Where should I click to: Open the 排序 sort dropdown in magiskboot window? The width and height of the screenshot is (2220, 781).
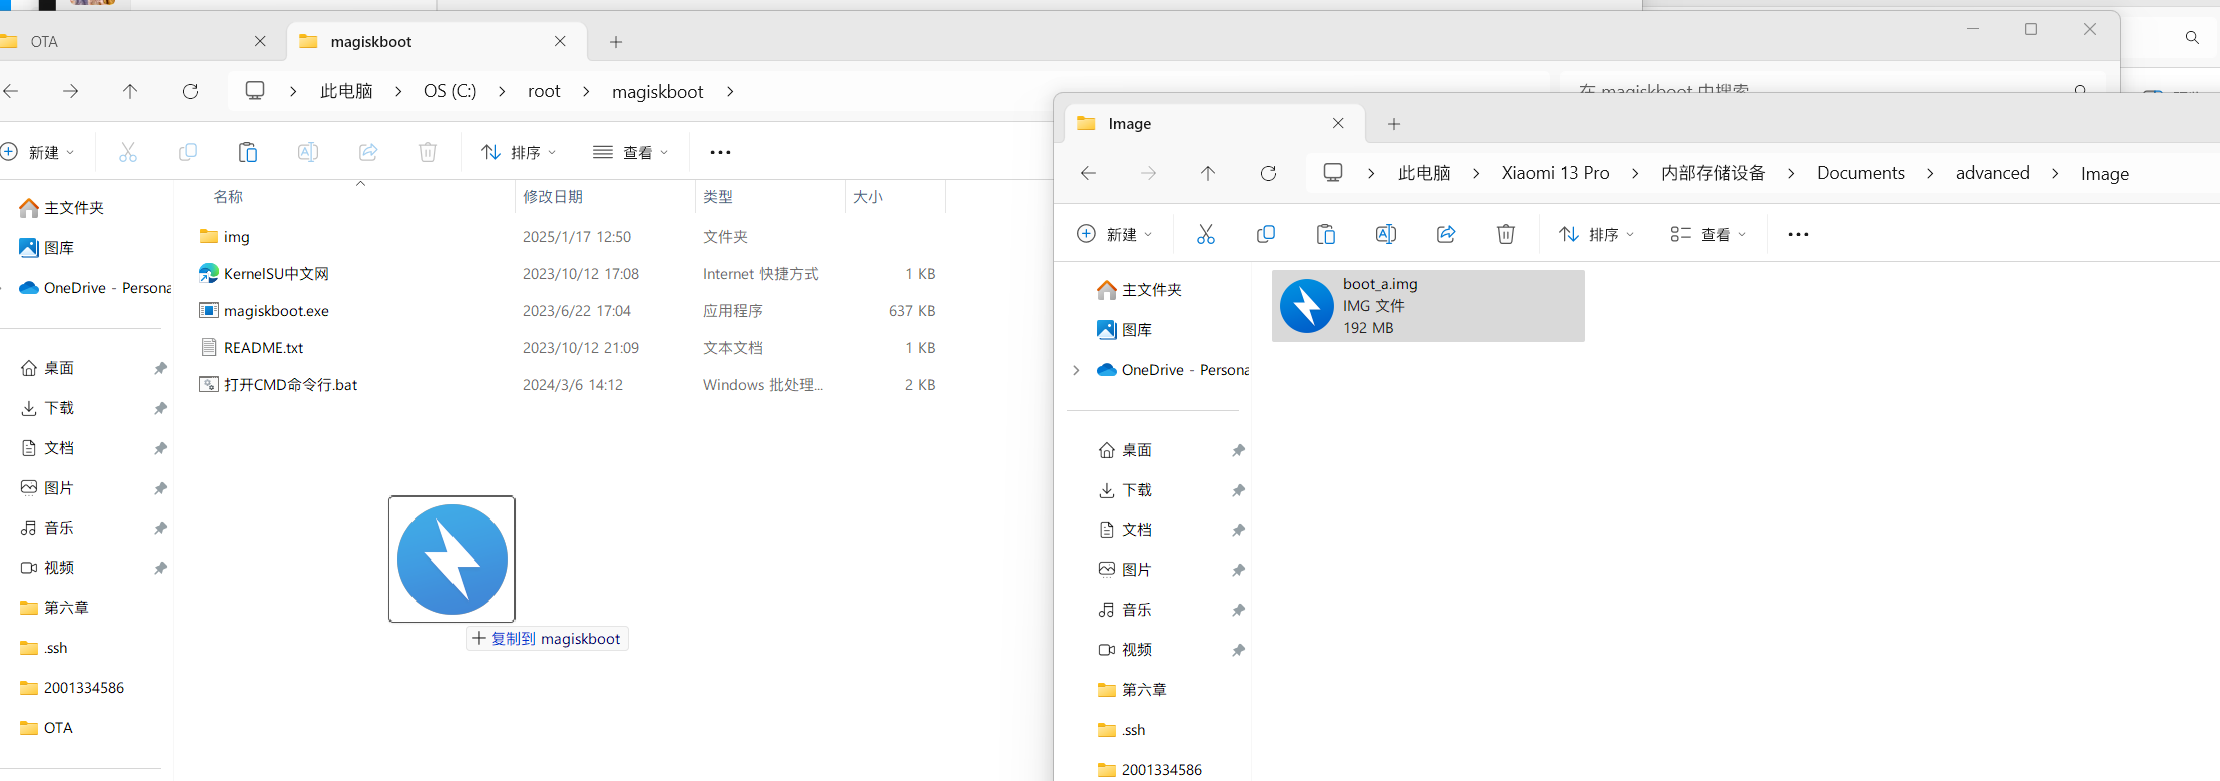tap(519, 152)
